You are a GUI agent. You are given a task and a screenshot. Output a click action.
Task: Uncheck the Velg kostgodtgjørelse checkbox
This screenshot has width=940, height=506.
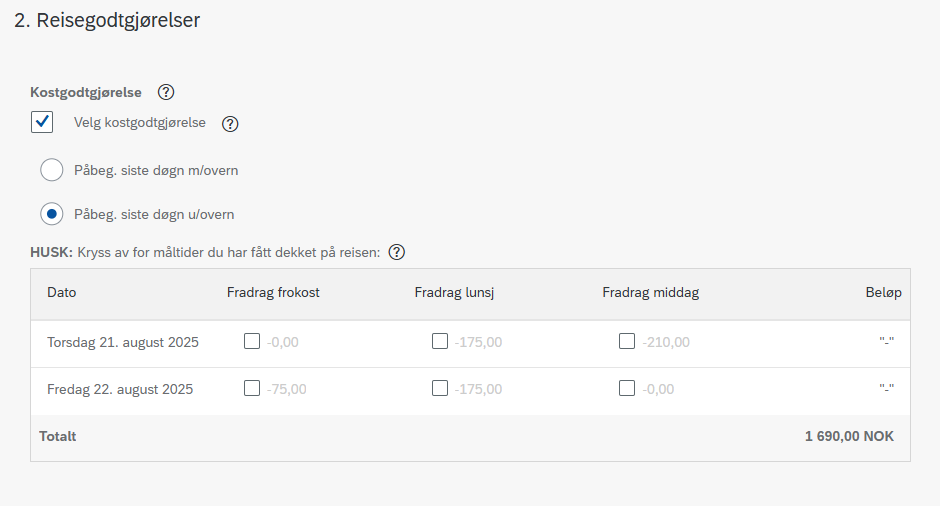pos(42,122)
